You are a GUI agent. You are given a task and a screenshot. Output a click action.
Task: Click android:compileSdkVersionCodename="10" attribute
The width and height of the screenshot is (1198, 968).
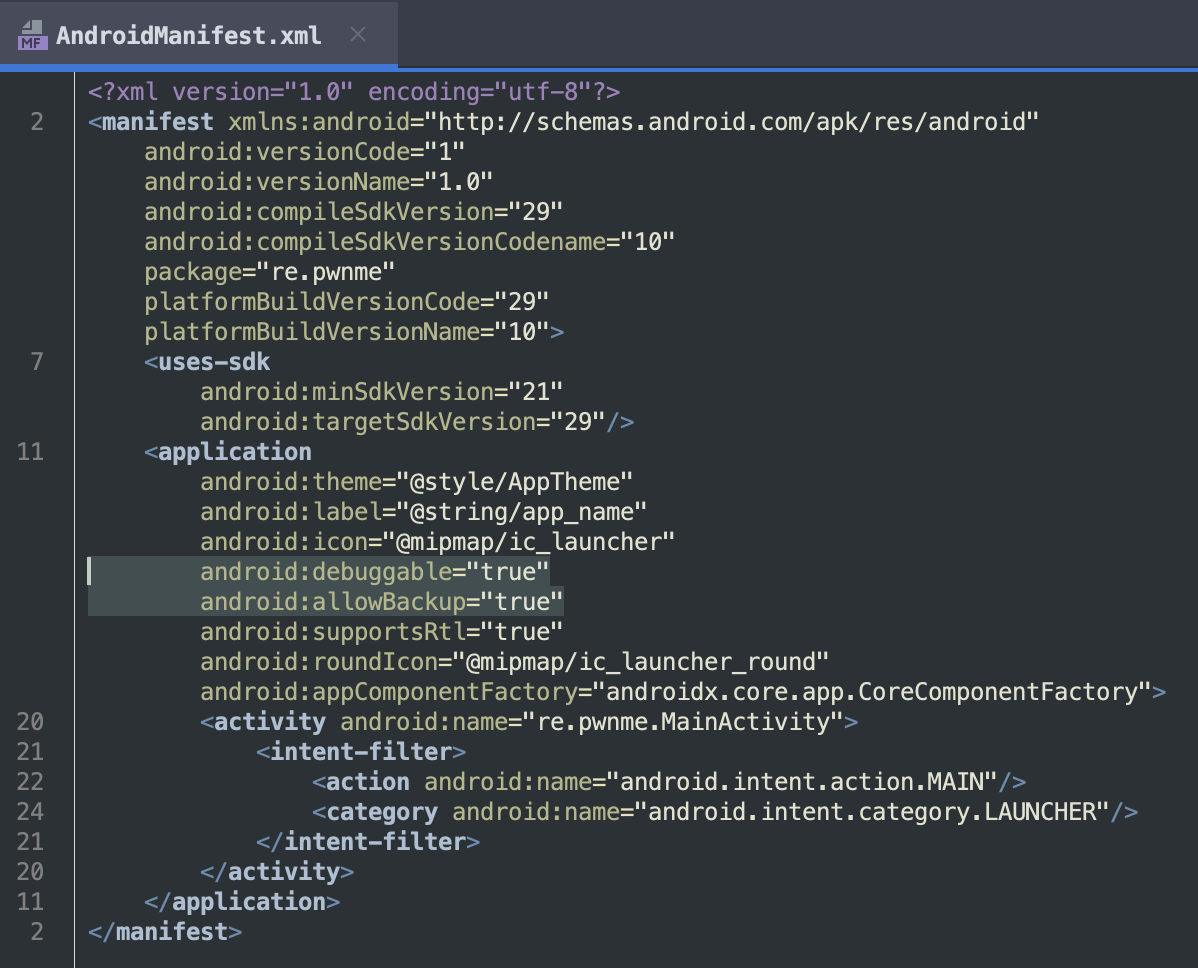point(409,241)
